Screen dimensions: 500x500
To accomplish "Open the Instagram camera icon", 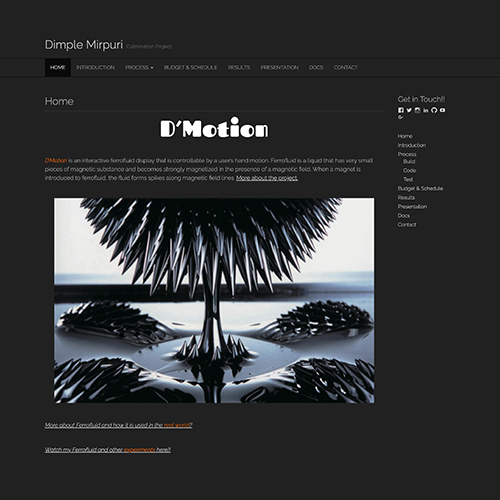I will 417,110.
